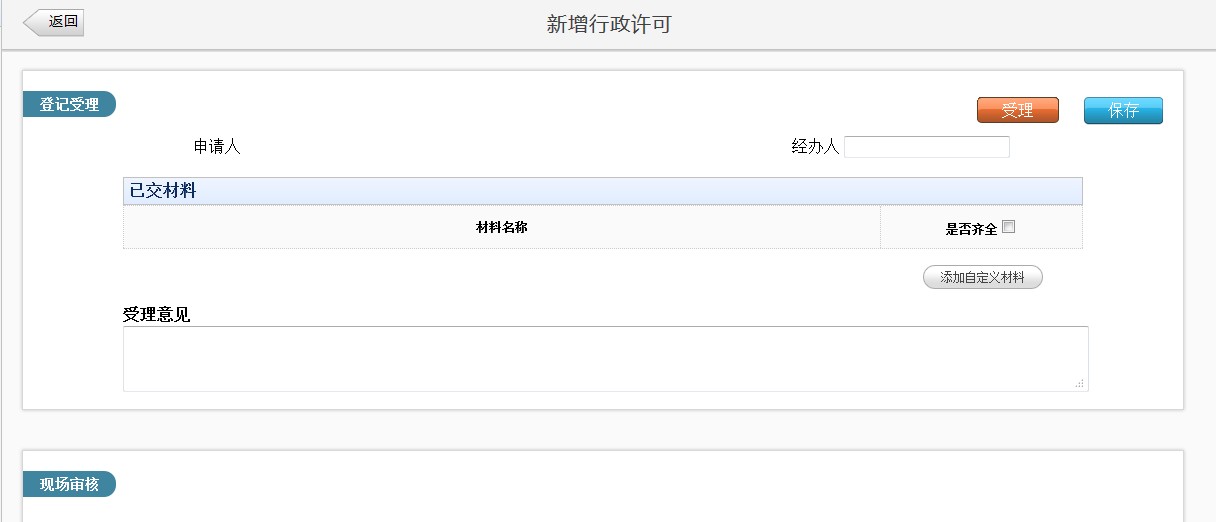Viewport: 1216px width, 522px height.
Task: Click the 已交材料 table header bar
Action: click(x=602, y=191)
